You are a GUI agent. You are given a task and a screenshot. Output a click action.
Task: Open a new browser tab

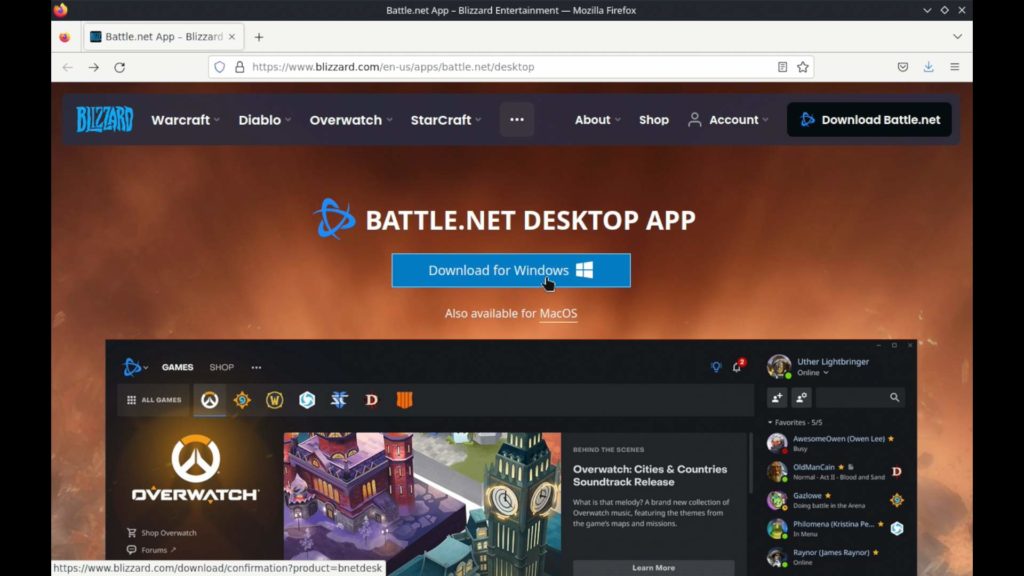point(259,37)
